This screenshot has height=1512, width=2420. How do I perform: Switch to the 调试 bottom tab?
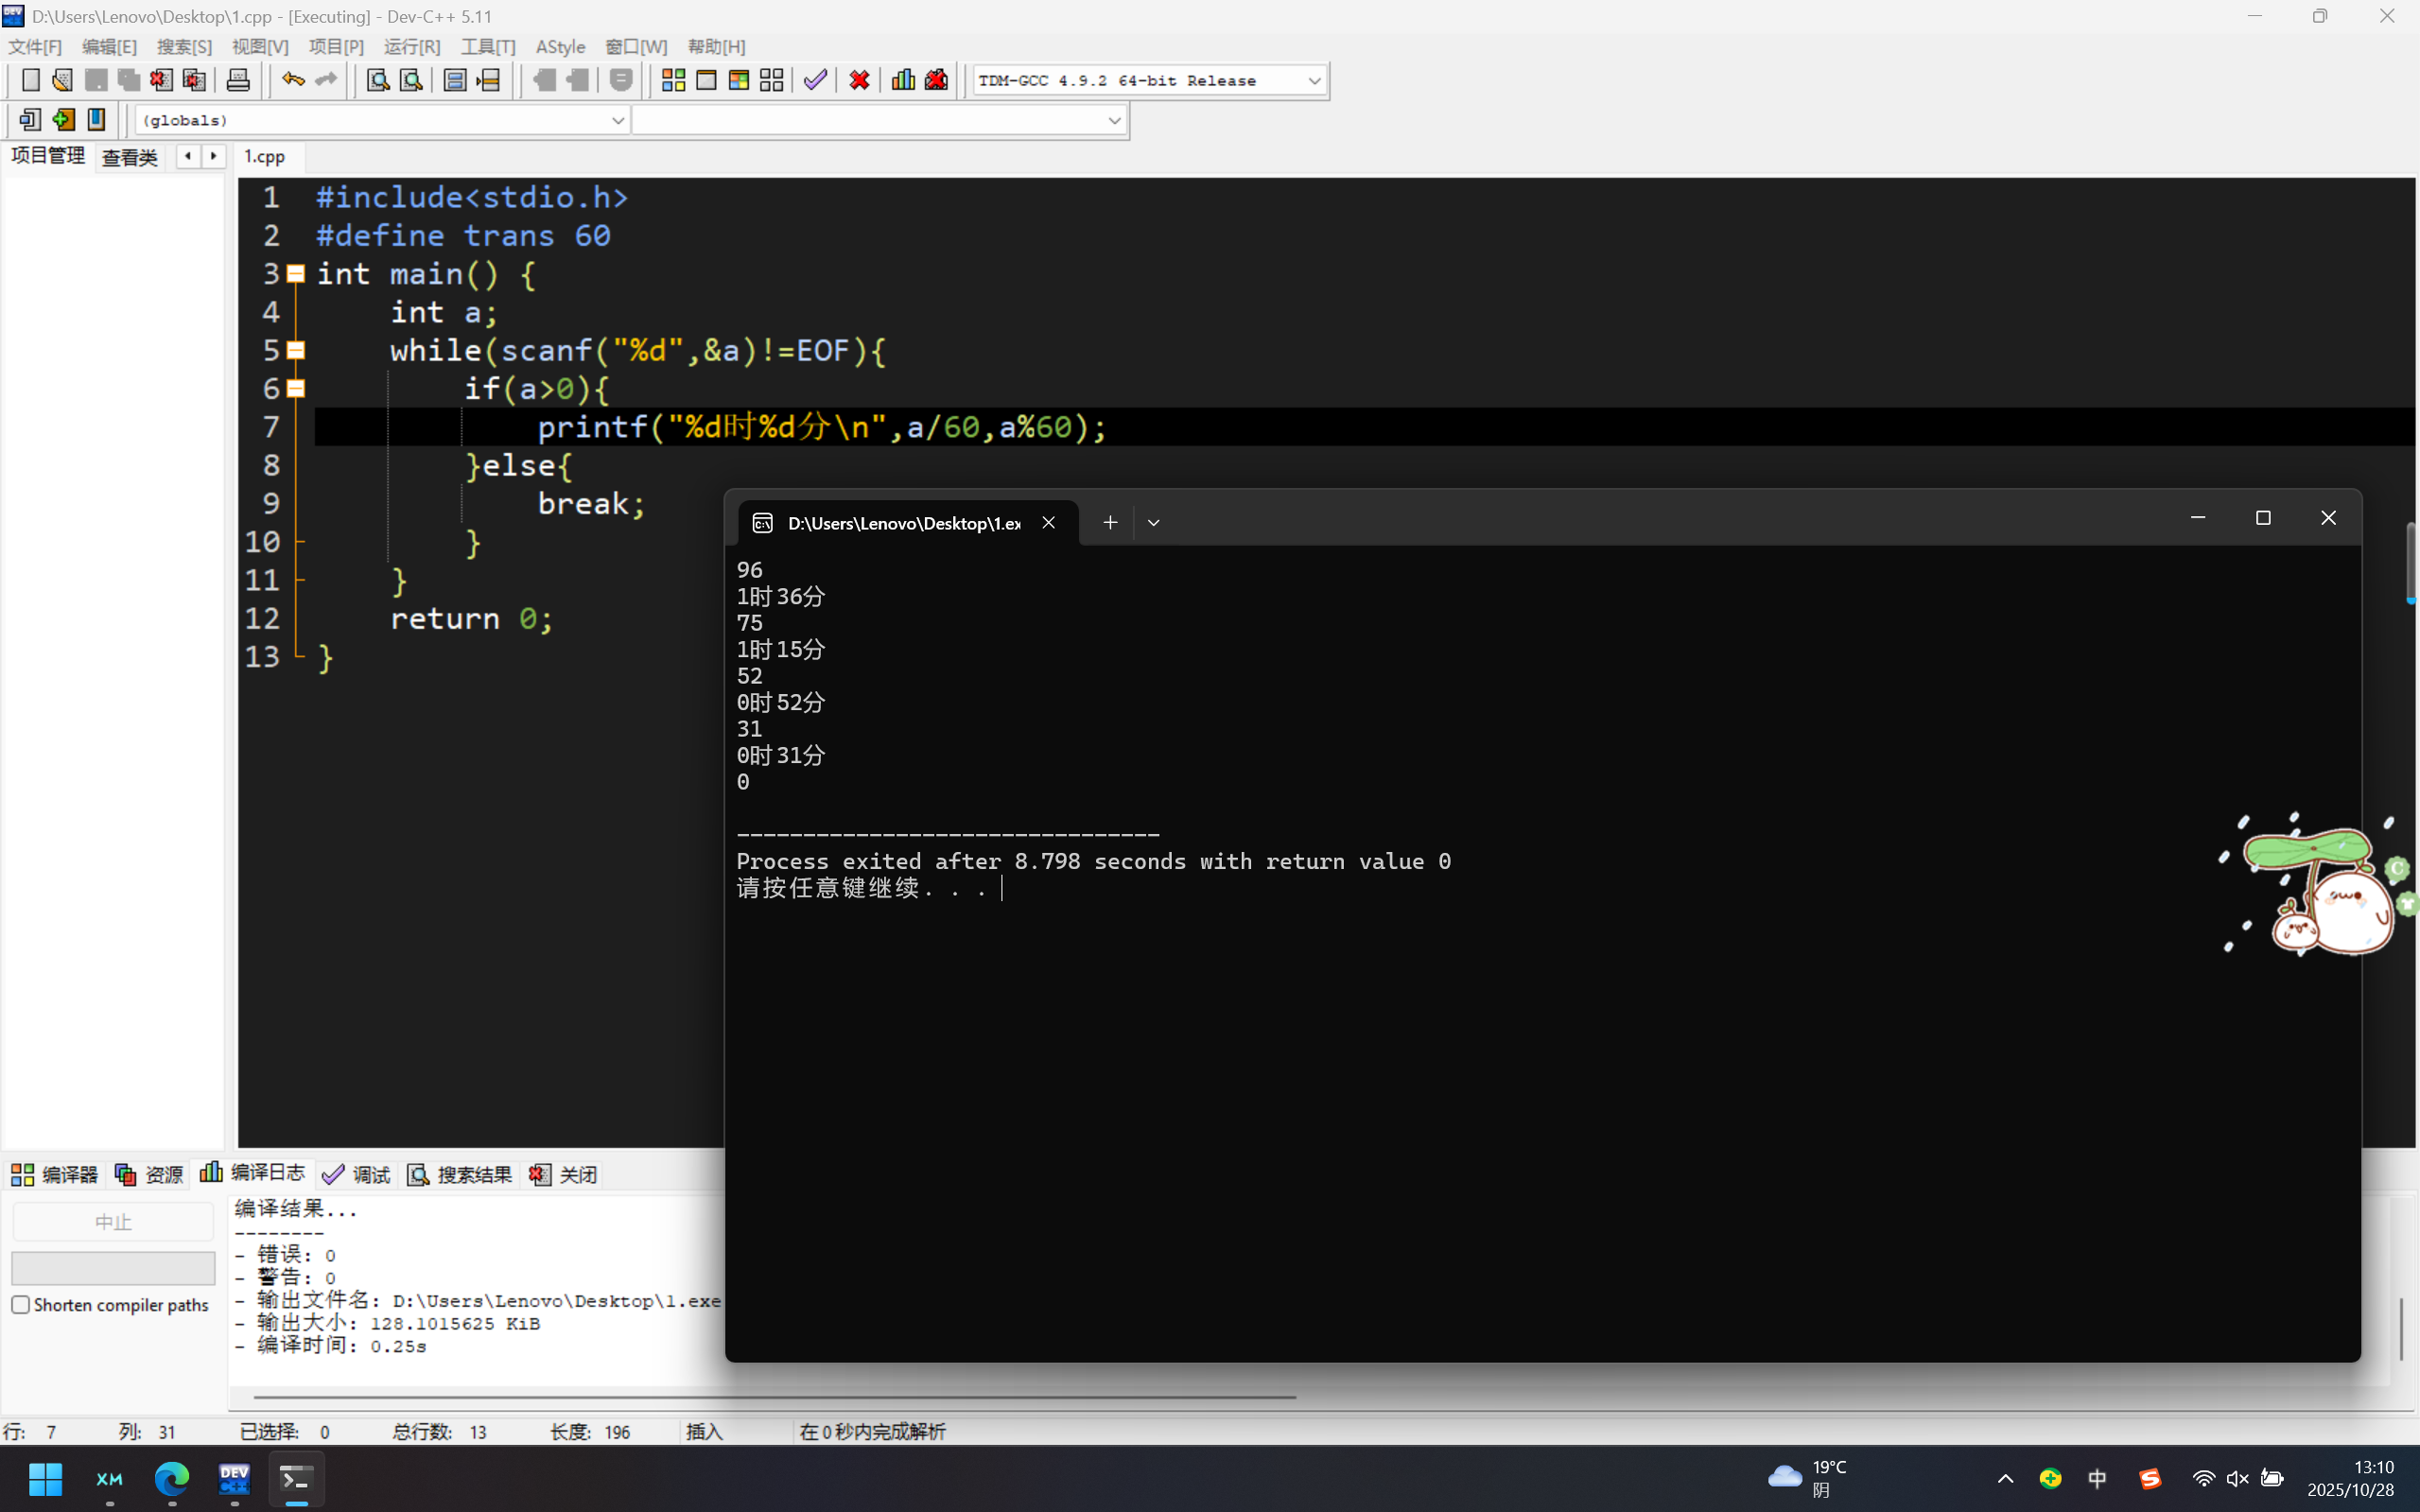tap(357, 1174)
